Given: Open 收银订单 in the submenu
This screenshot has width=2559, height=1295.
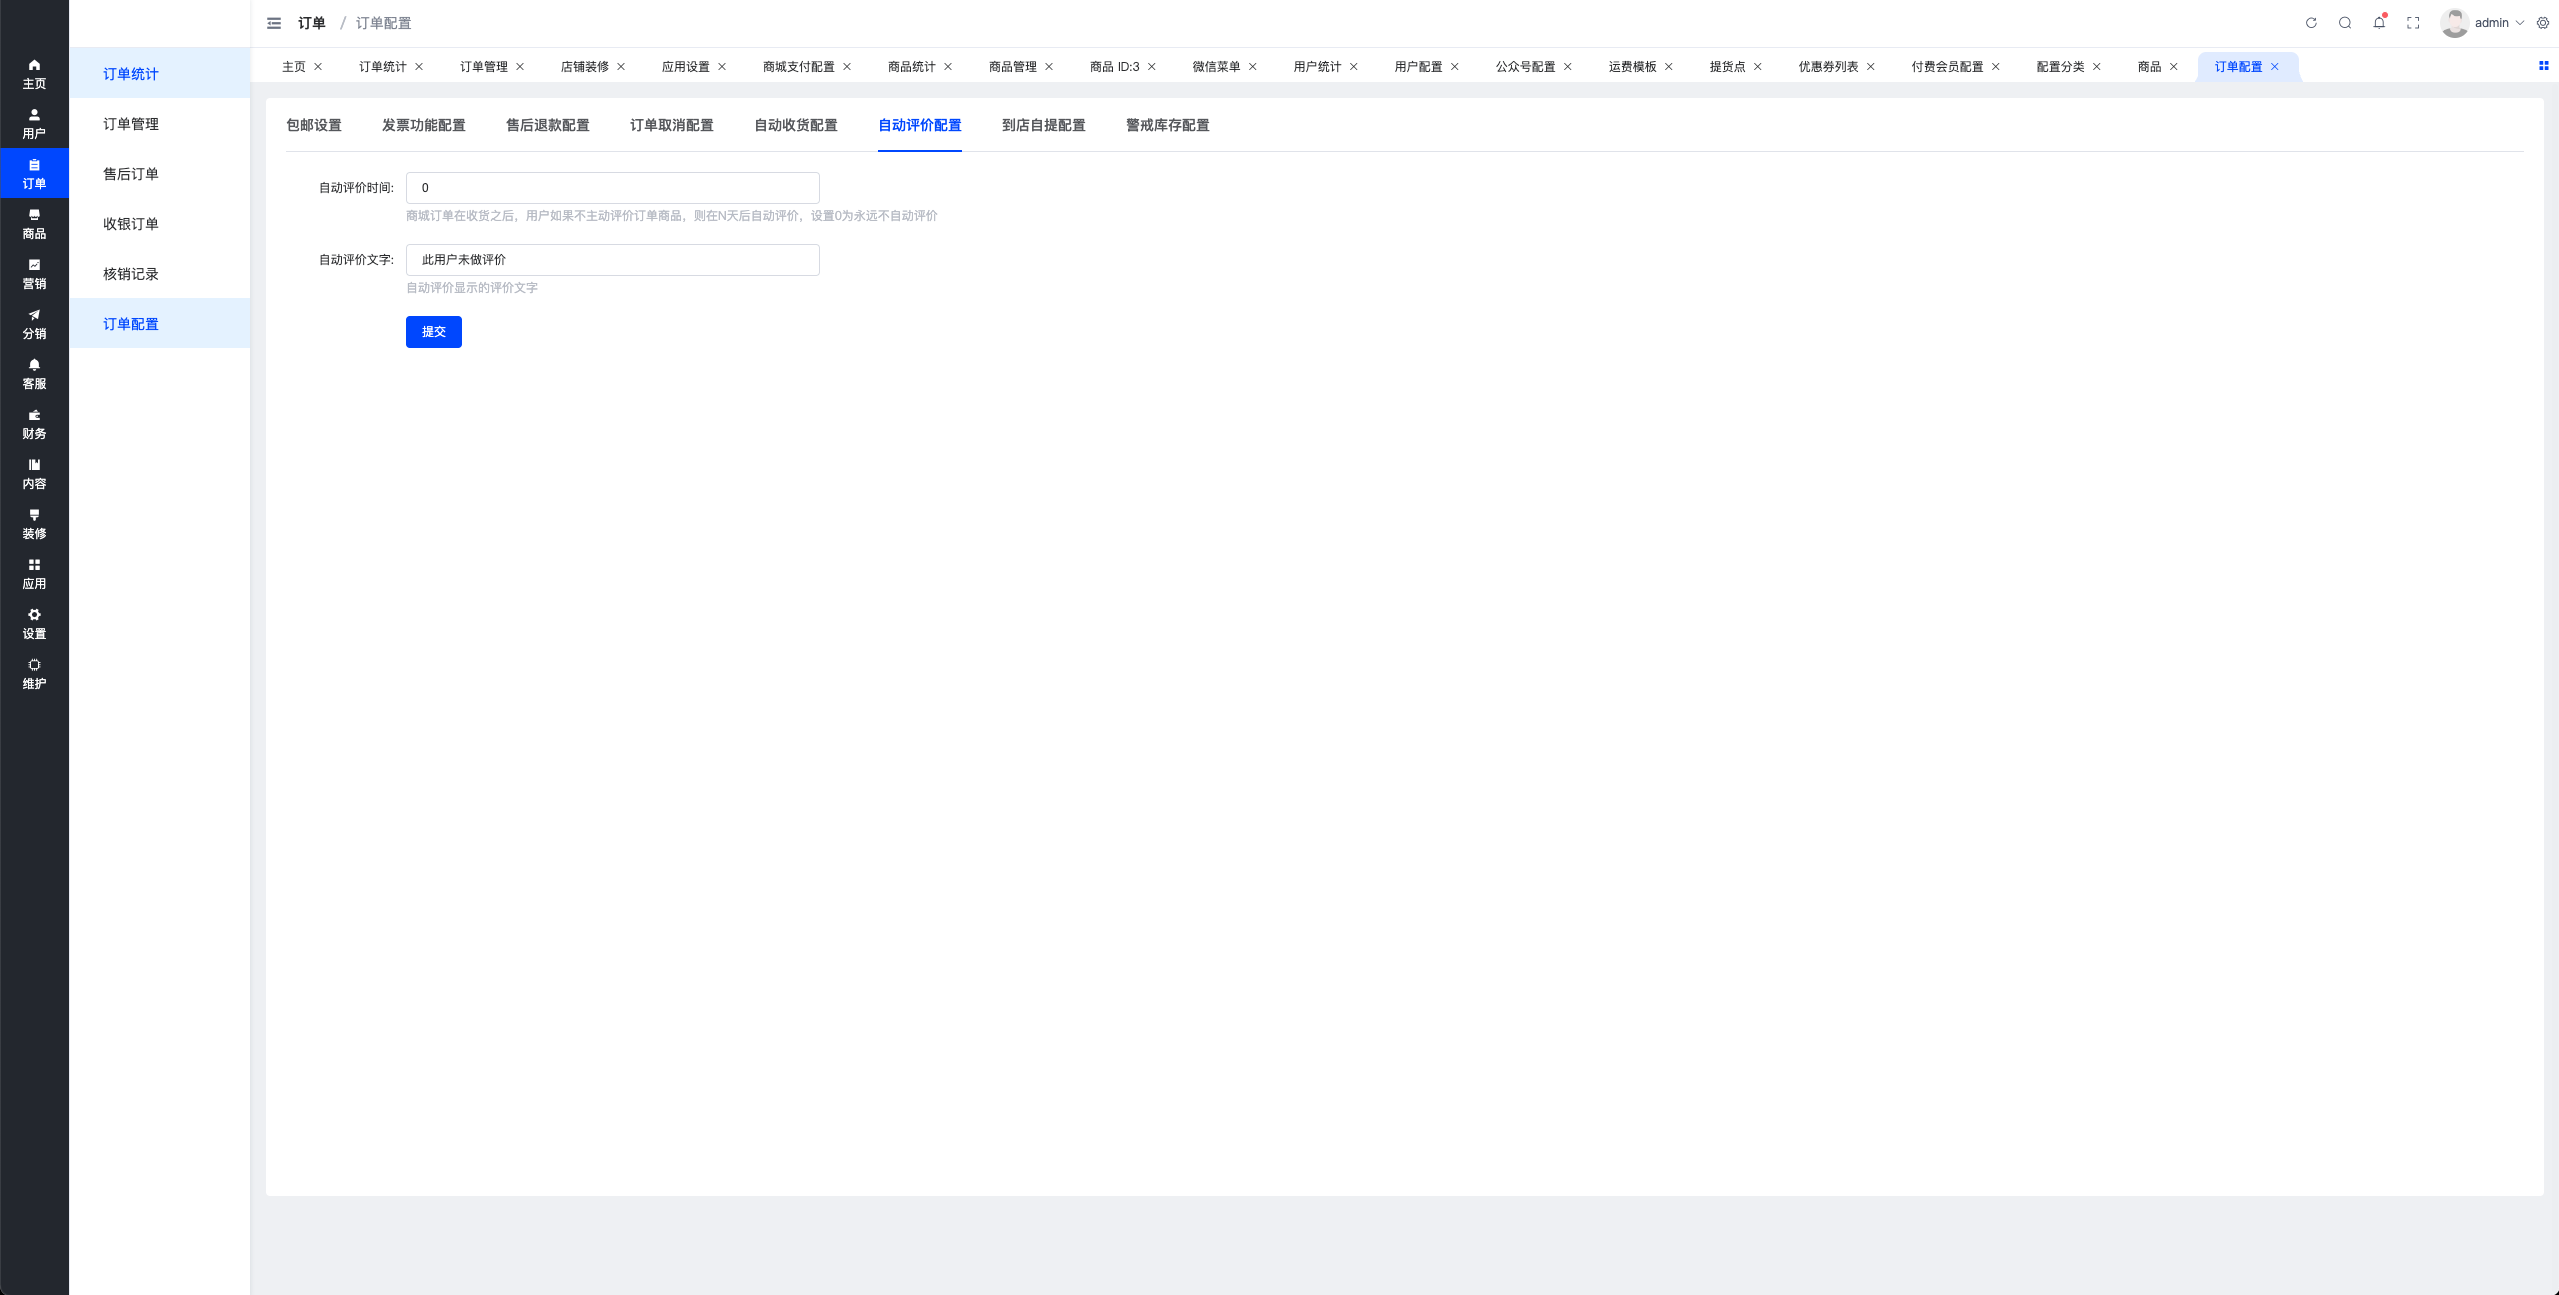Looking at the screenshot, I should click(160, 224).
